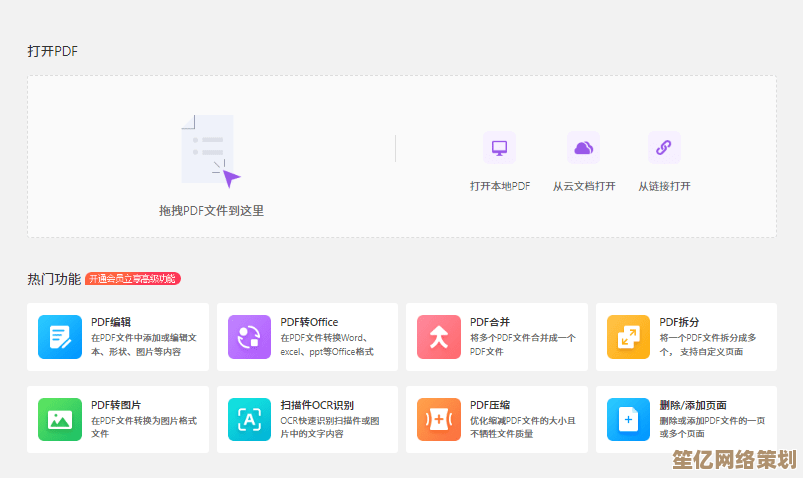Viewport: 803px width, 478px height.
Task: Select the 从云文档打开 text label
Action: 584,186
